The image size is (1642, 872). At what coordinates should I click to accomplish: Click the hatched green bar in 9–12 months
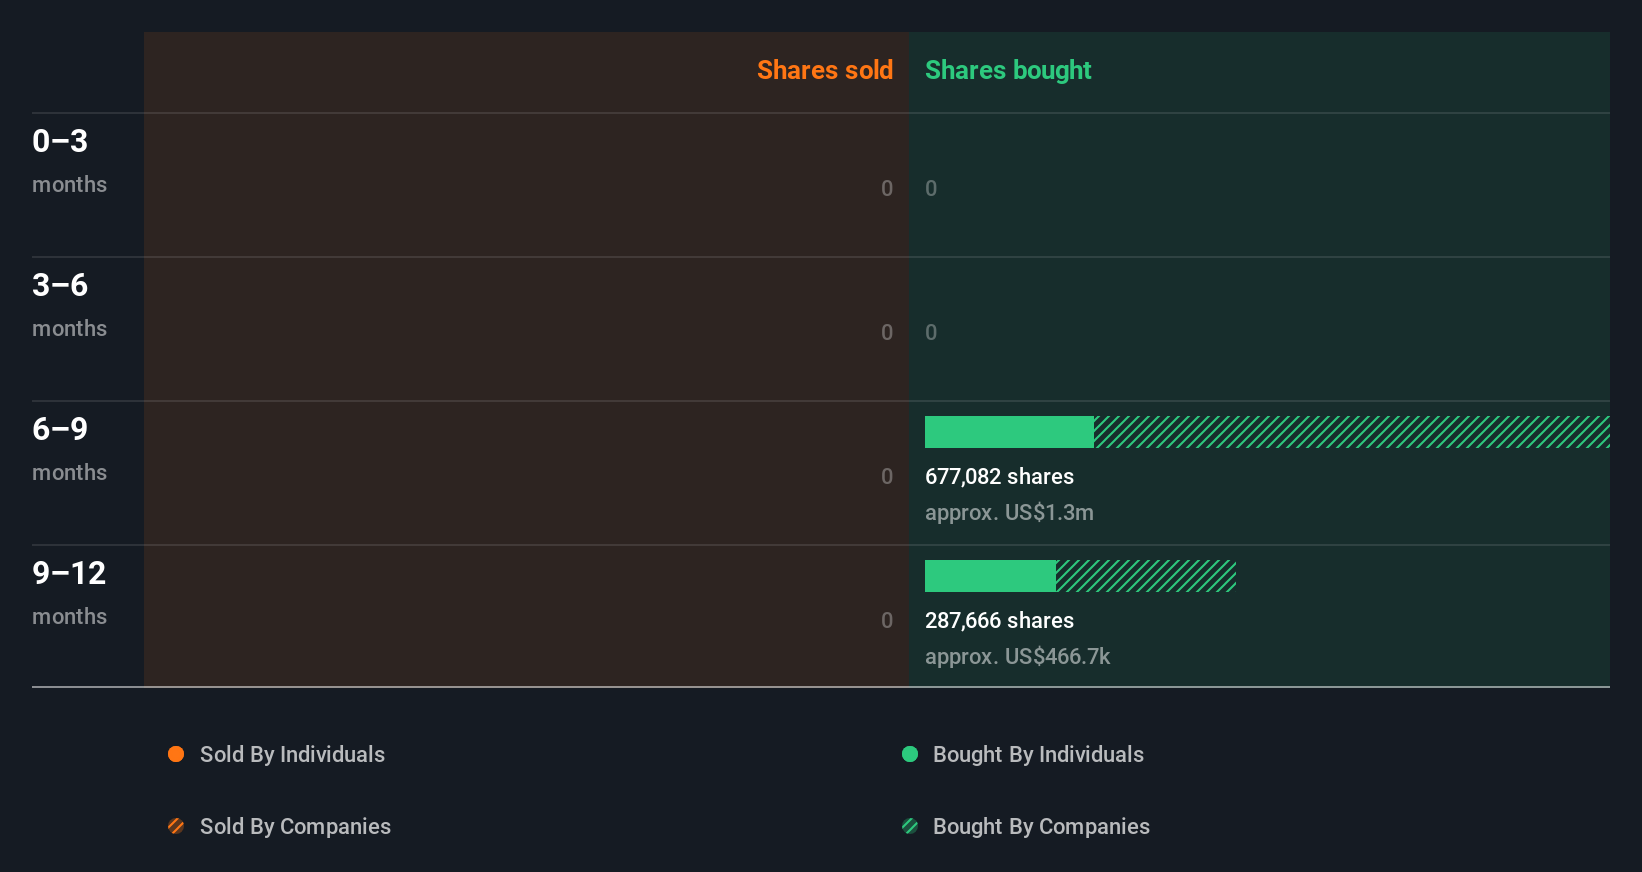[x=1146, y=576]
